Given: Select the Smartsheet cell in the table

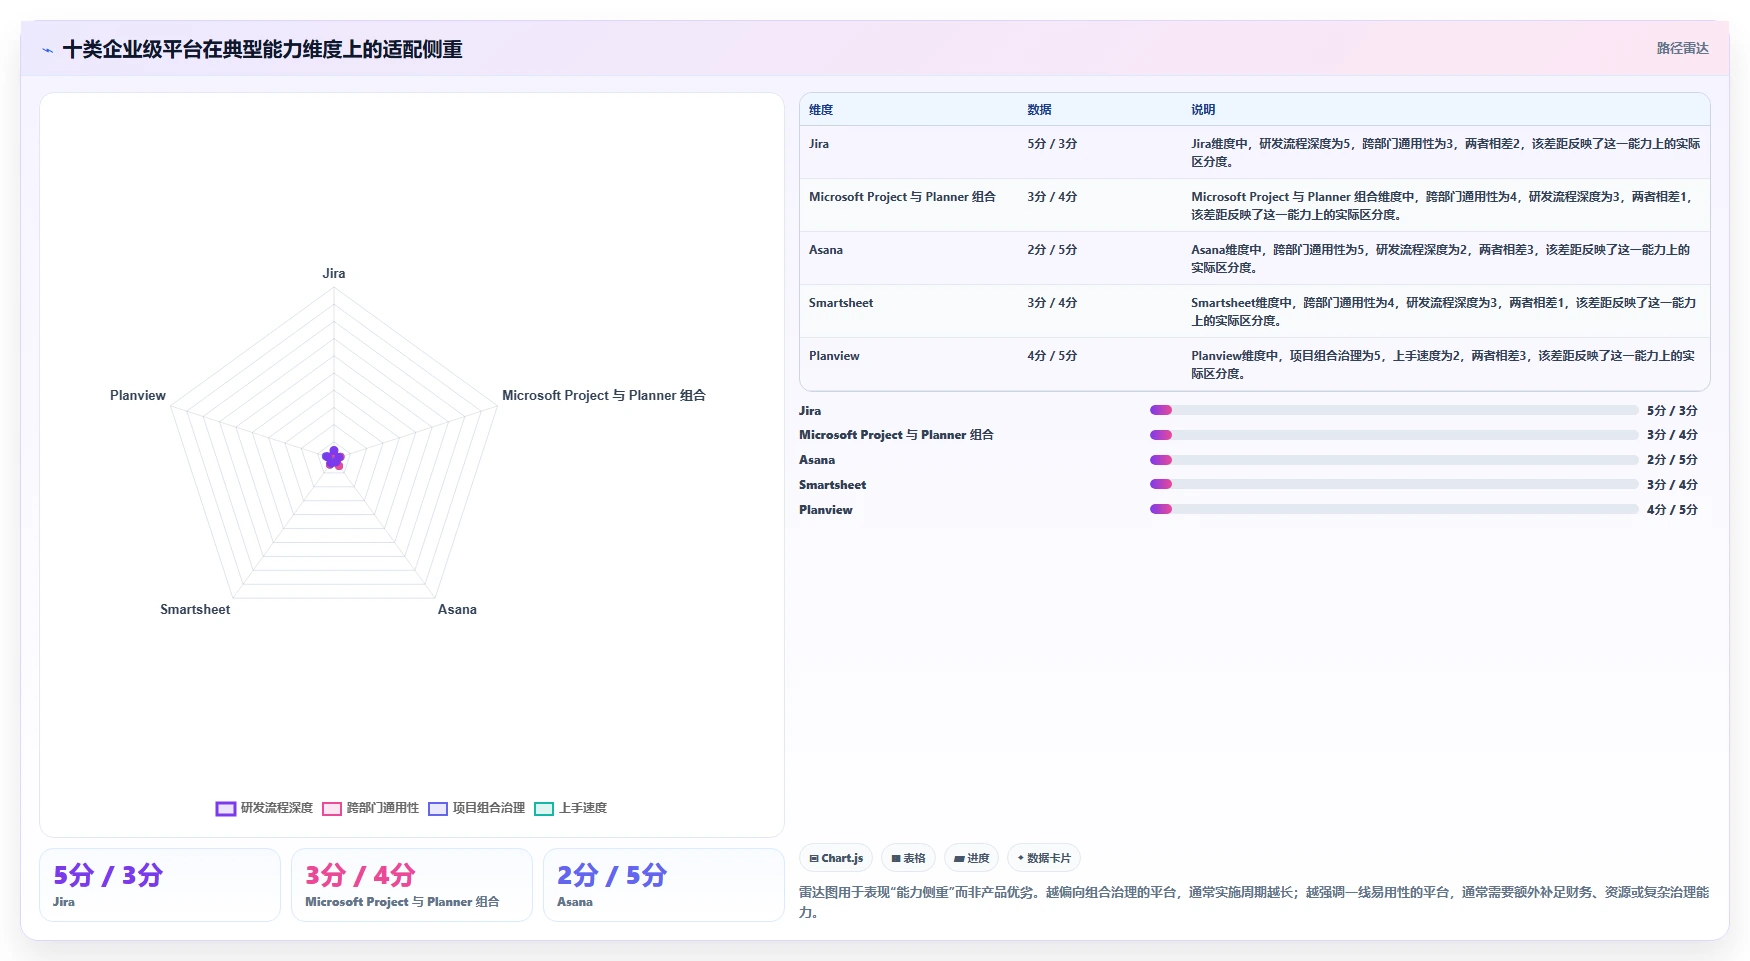Looking at the screenshot, I should click(x=841, y=303).
